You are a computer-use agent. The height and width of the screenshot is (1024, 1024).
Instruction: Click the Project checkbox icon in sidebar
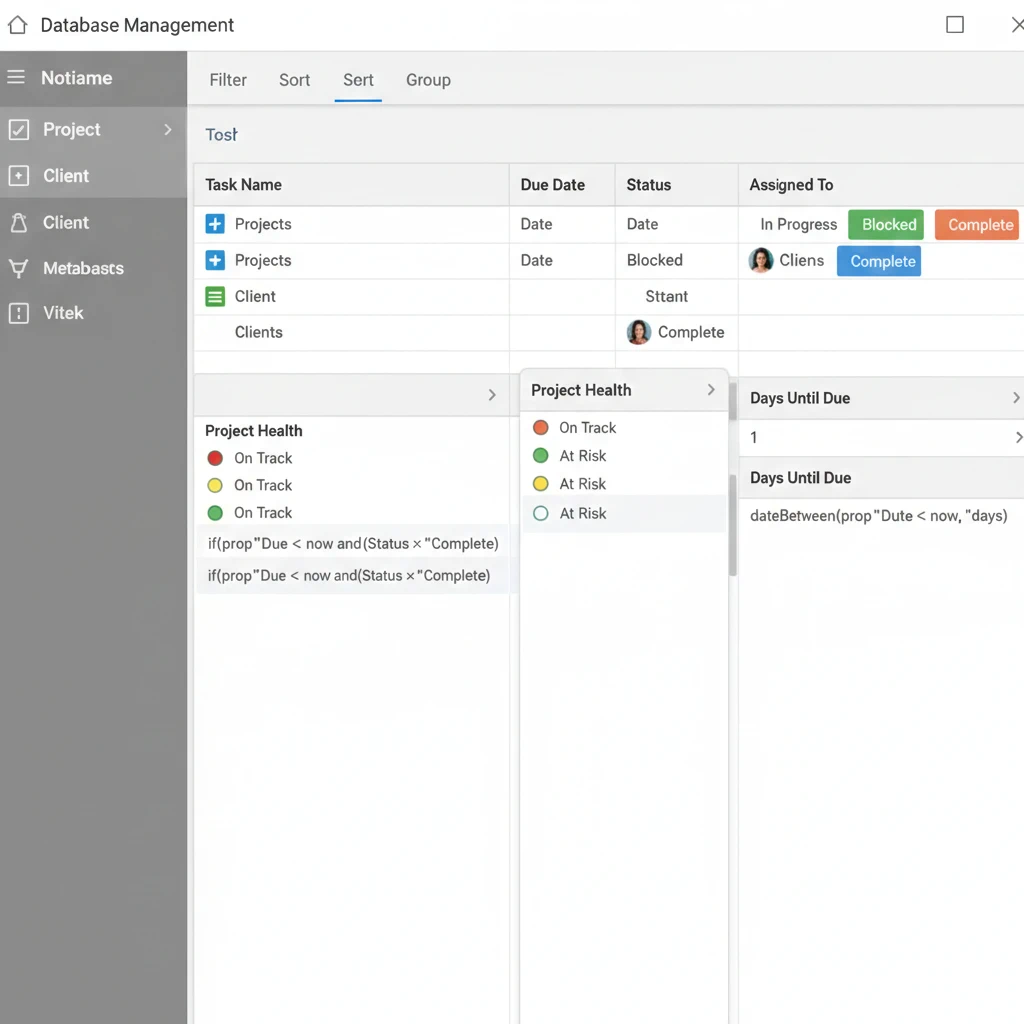(18, 129)
